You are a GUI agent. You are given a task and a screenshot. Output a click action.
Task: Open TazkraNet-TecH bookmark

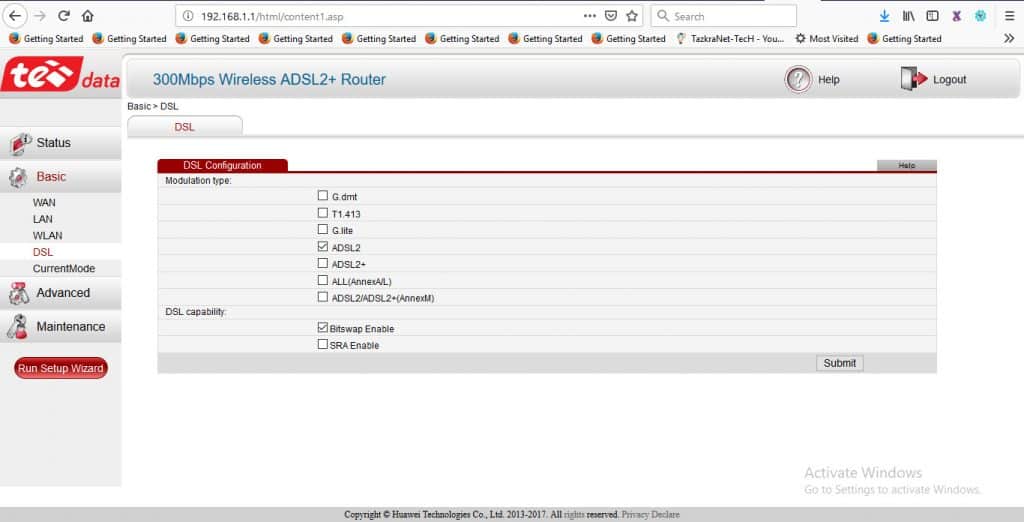click(729, 39)
